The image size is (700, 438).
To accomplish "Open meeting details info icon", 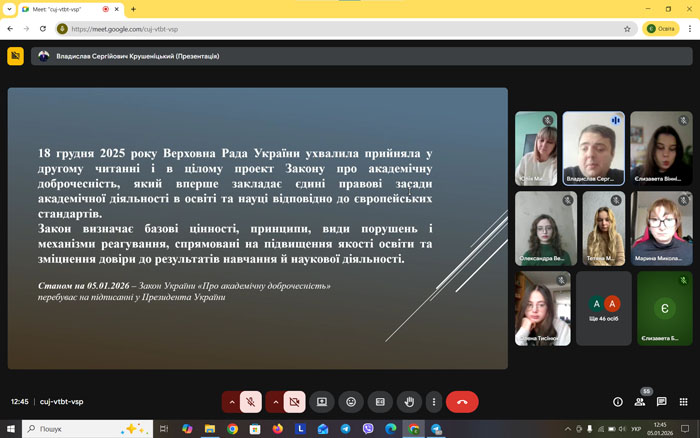I will (617, 401).
